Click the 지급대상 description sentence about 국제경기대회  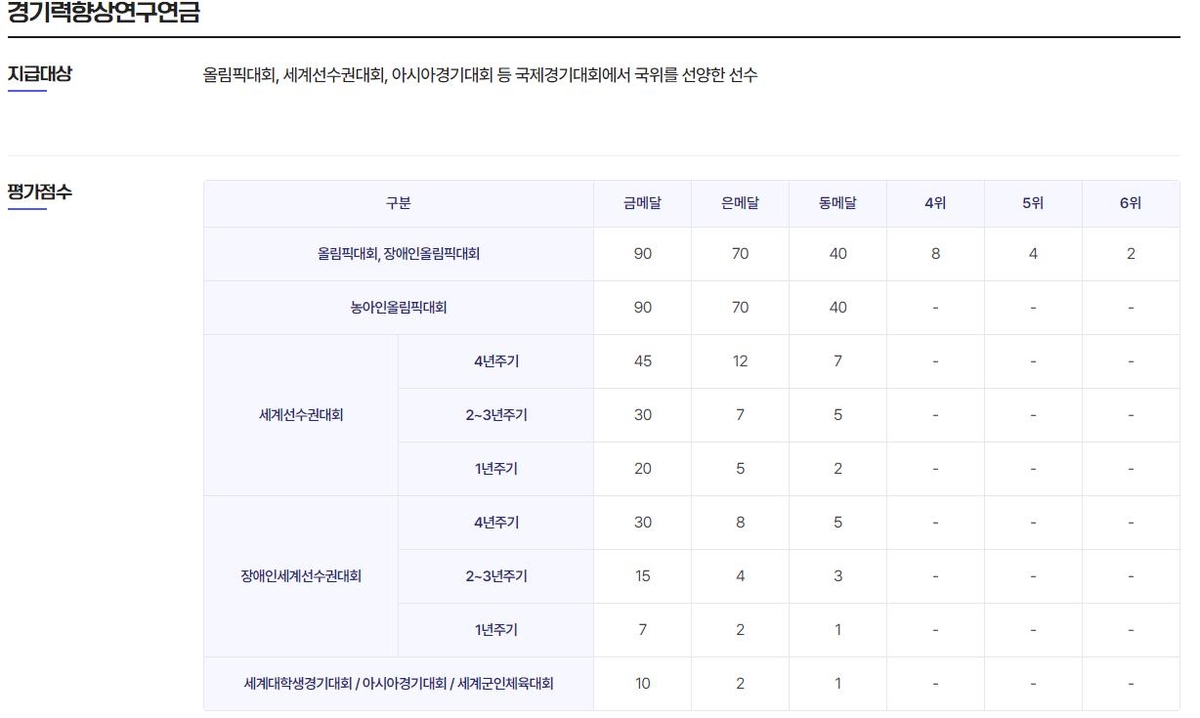(480, 75)
